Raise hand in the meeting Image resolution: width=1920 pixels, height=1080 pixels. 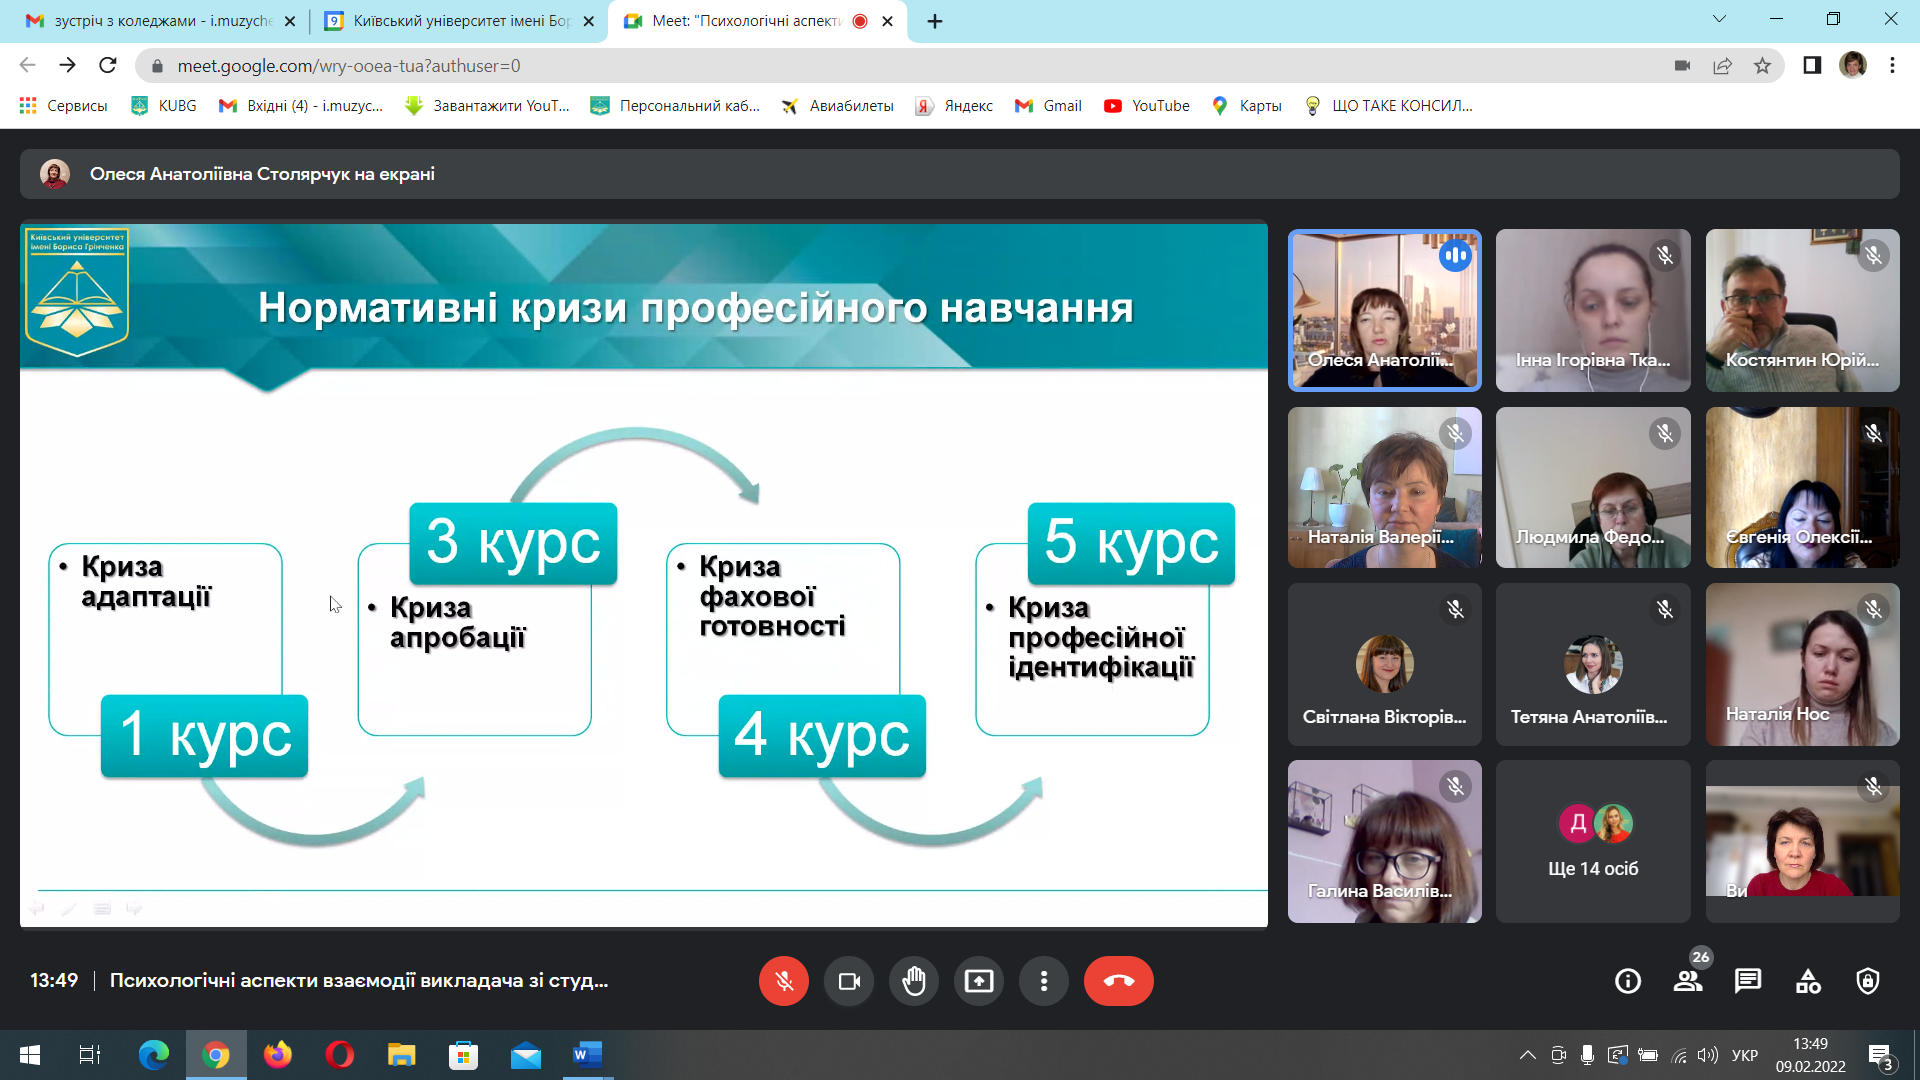914,981
